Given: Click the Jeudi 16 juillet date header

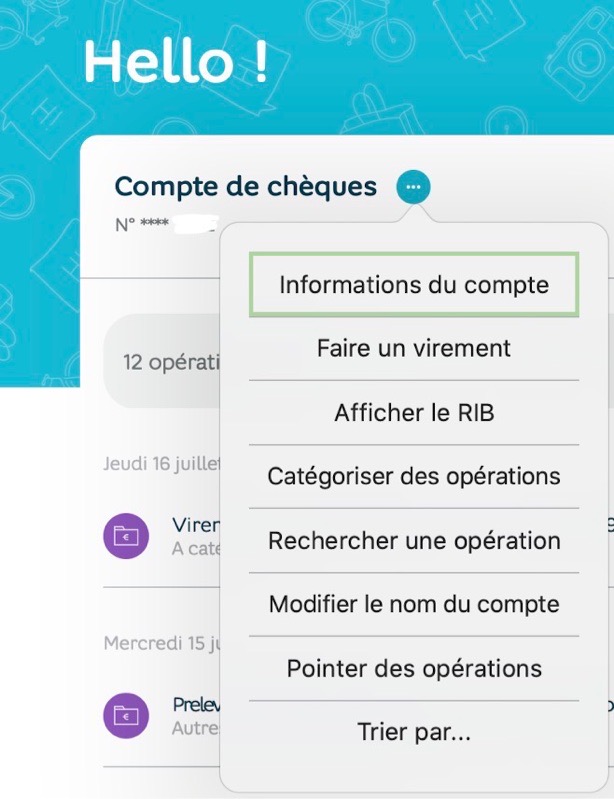Looking at the screenshot, I should 160,465.
